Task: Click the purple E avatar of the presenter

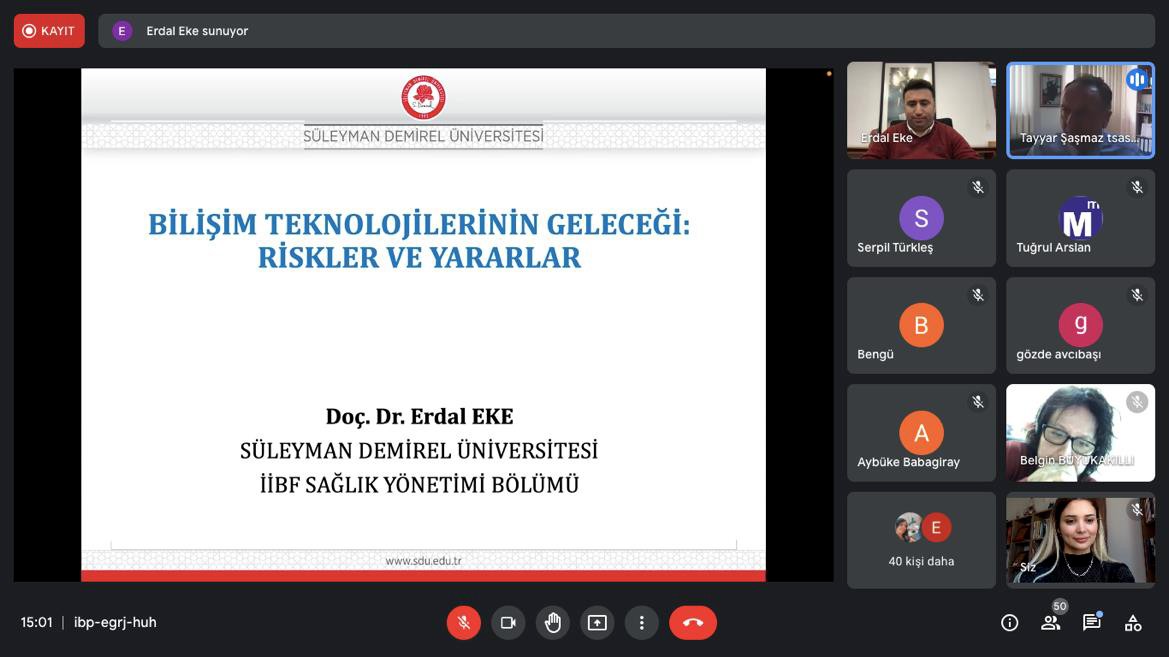Action: pos(122,31)
